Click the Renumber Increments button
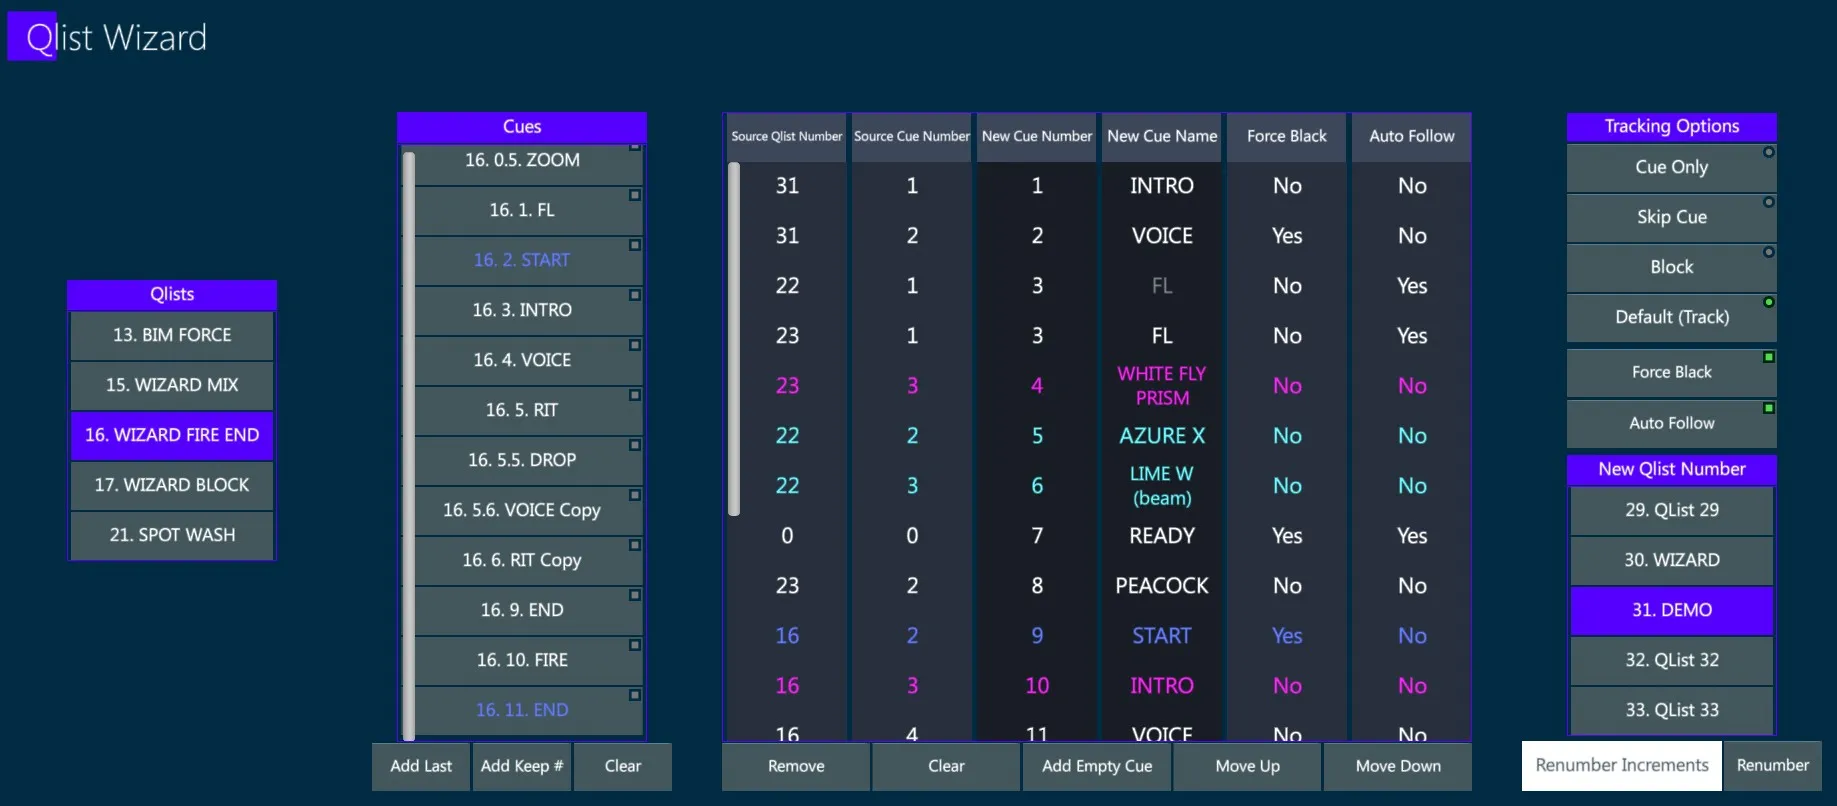The width and height of the screenshot is (1837, 806). (1622, 766)
